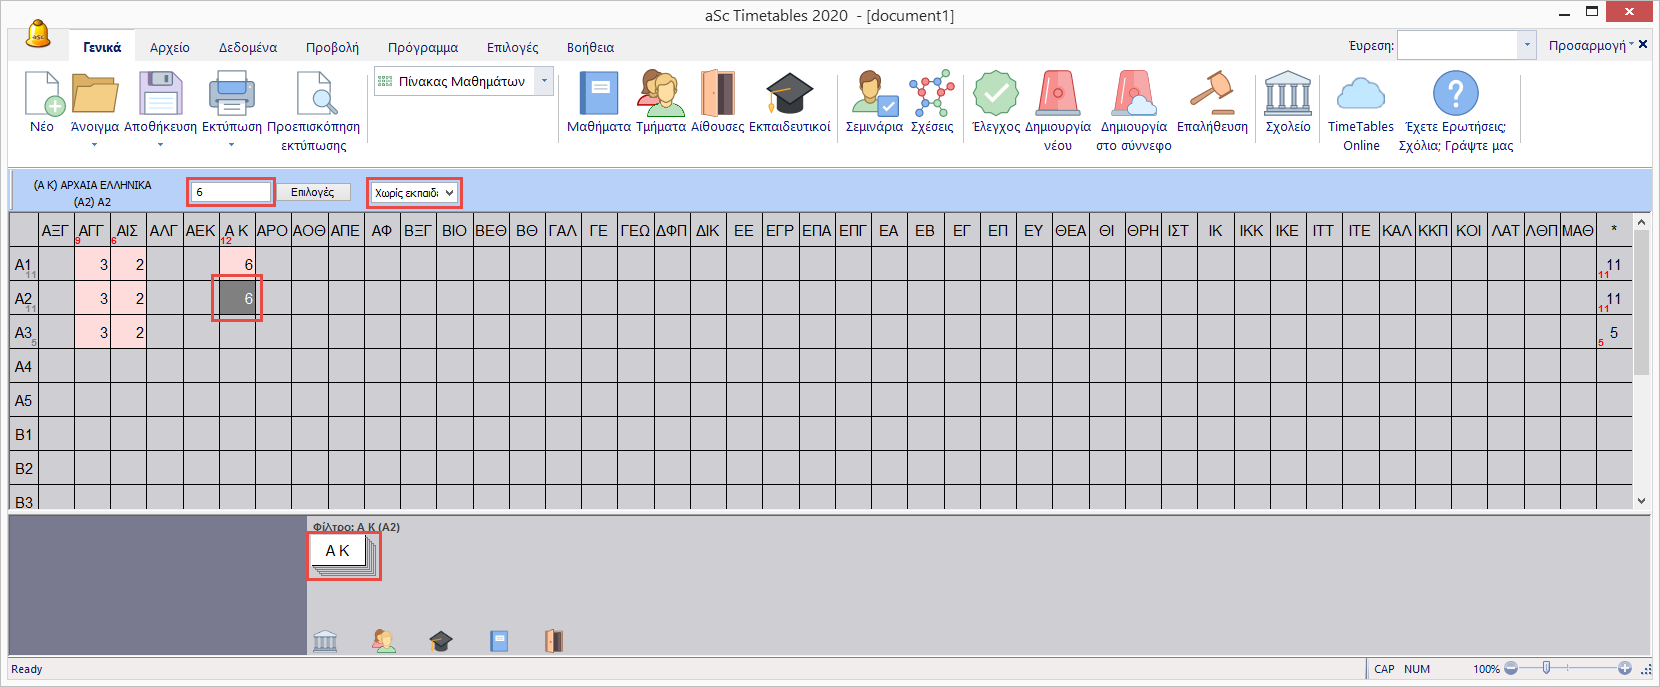Expand the Πίνακας Μαθημάτων view dropdown

pos(544,81)
